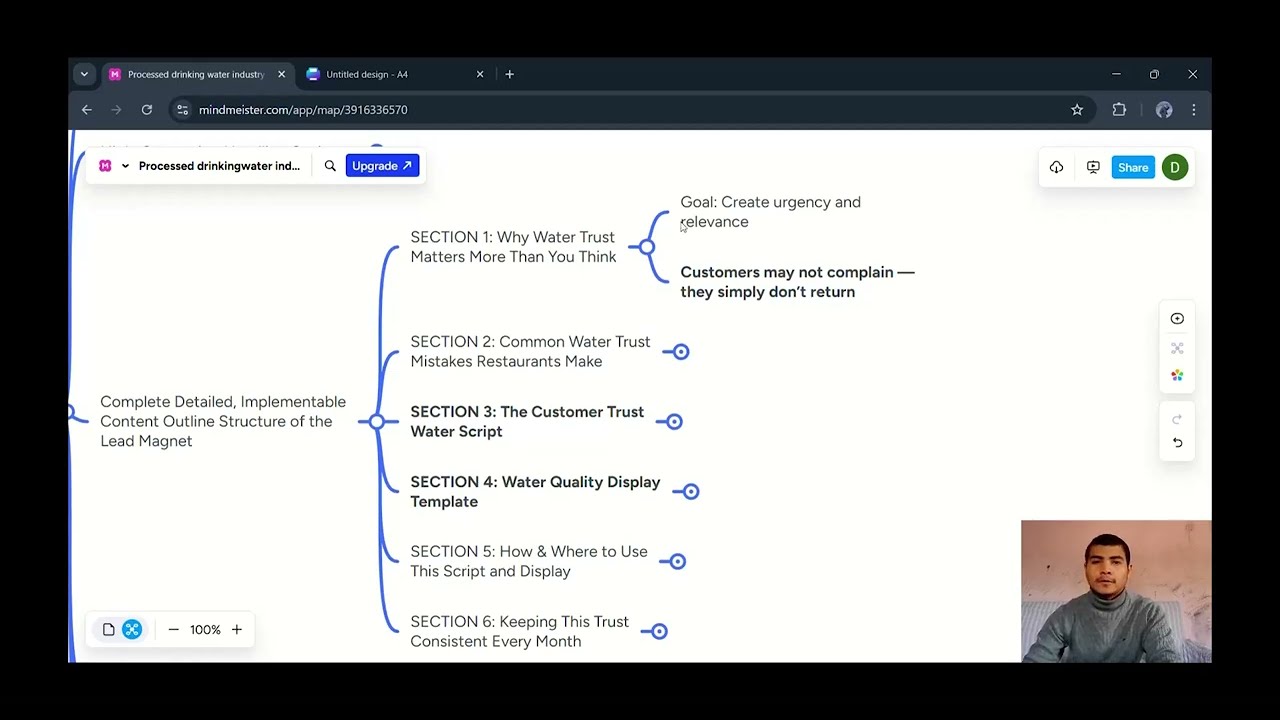The image size is (1280, 720).
Task: Switch to mind map view icon
Action: tap(132, 629)
